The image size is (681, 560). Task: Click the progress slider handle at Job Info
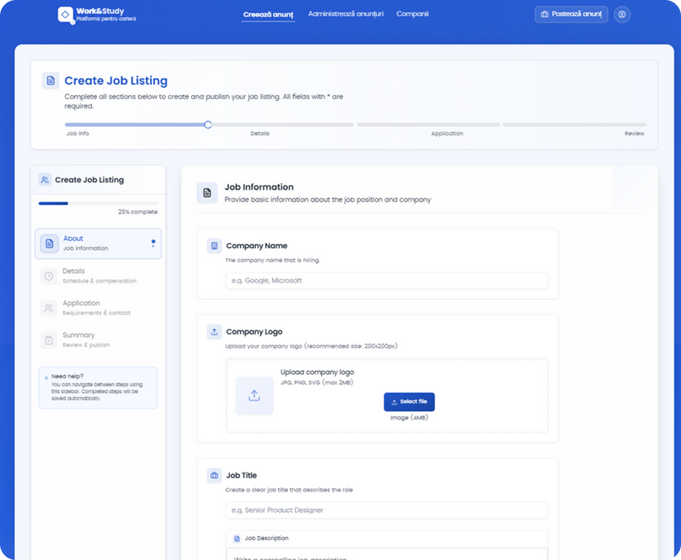point(208,125)
